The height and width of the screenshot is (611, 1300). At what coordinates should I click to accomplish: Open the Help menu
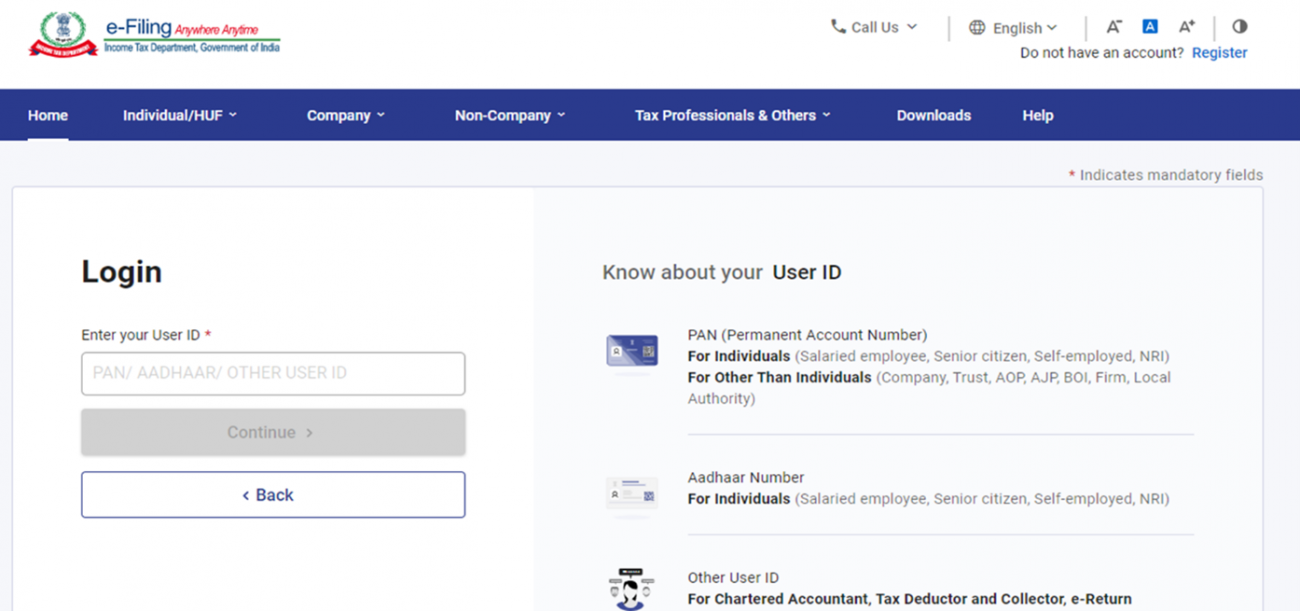(x=1037, y=115)
